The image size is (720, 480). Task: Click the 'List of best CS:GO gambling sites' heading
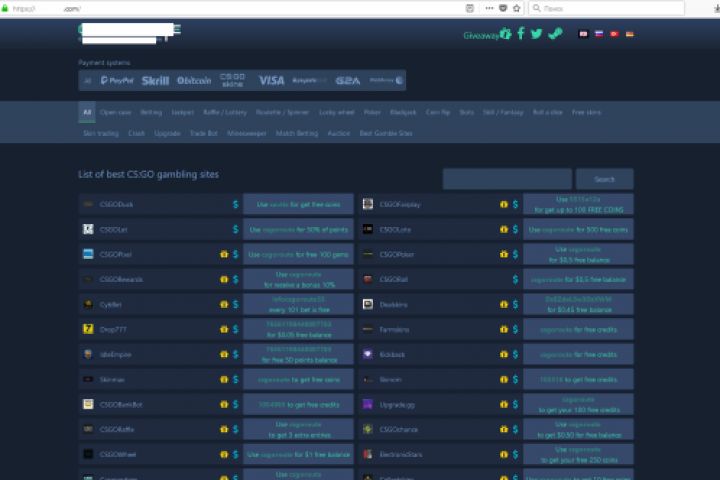[148, 175]
